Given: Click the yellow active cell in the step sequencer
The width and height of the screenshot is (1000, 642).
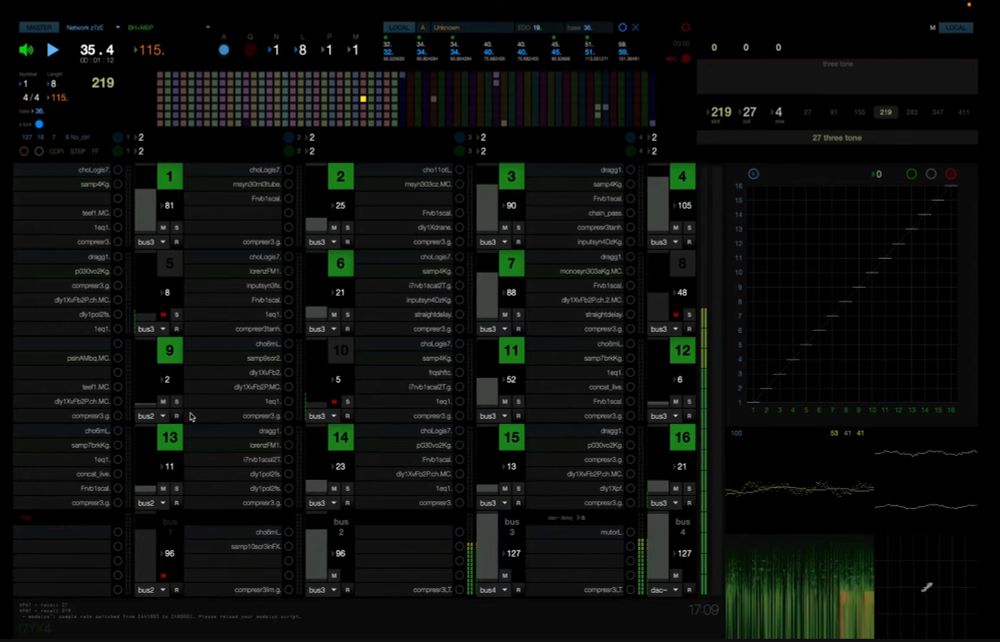Looking at the screenshot, I should pyautogui.click(x=363, y=97).
